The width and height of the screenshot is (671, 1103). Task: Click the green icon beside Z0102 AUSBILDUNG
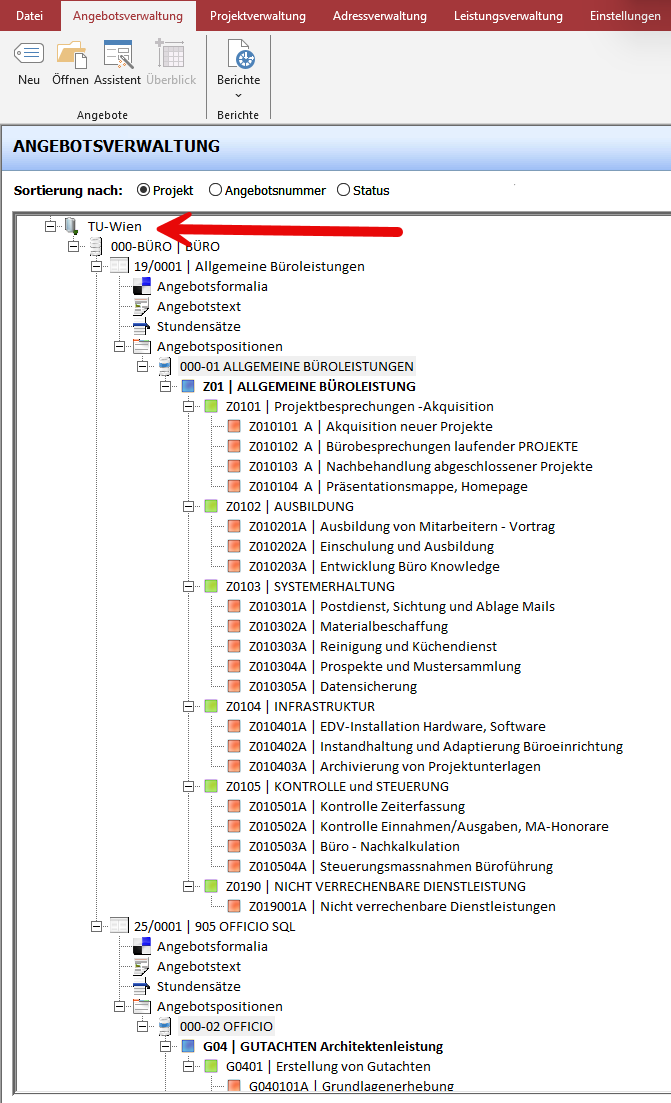point(211,506)
